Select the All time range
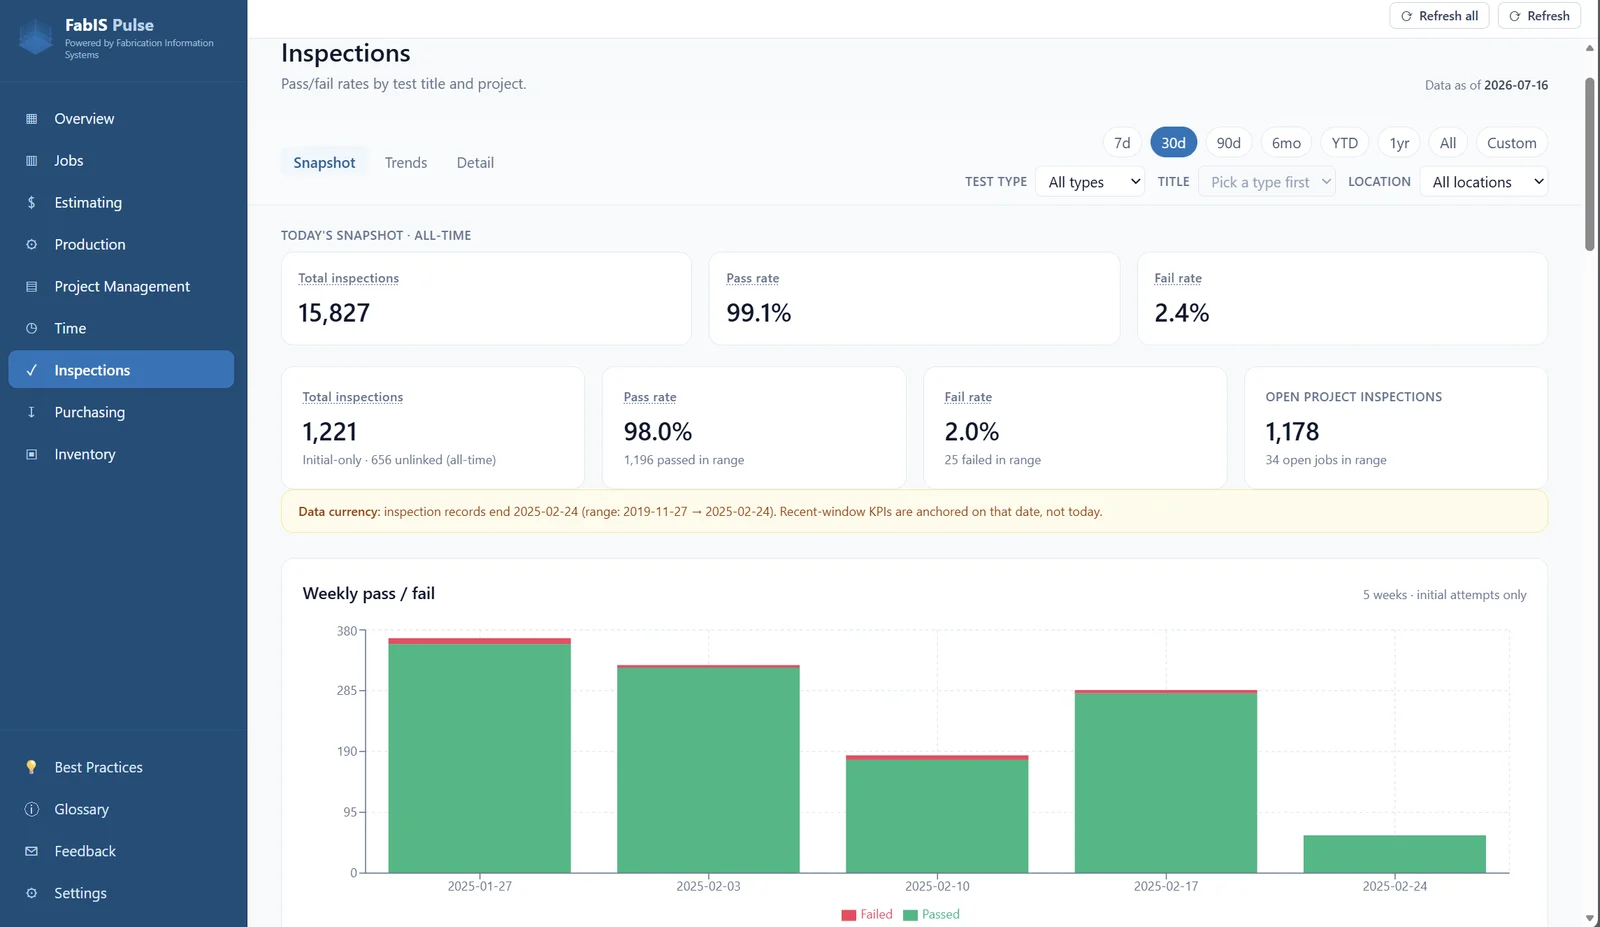 pos(1447,143)
